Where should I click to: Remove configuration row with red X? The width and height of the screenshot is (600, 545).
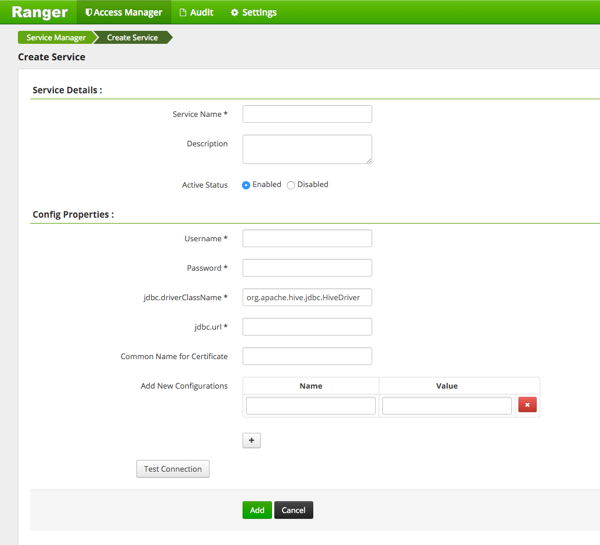click(x=528, y=405)
